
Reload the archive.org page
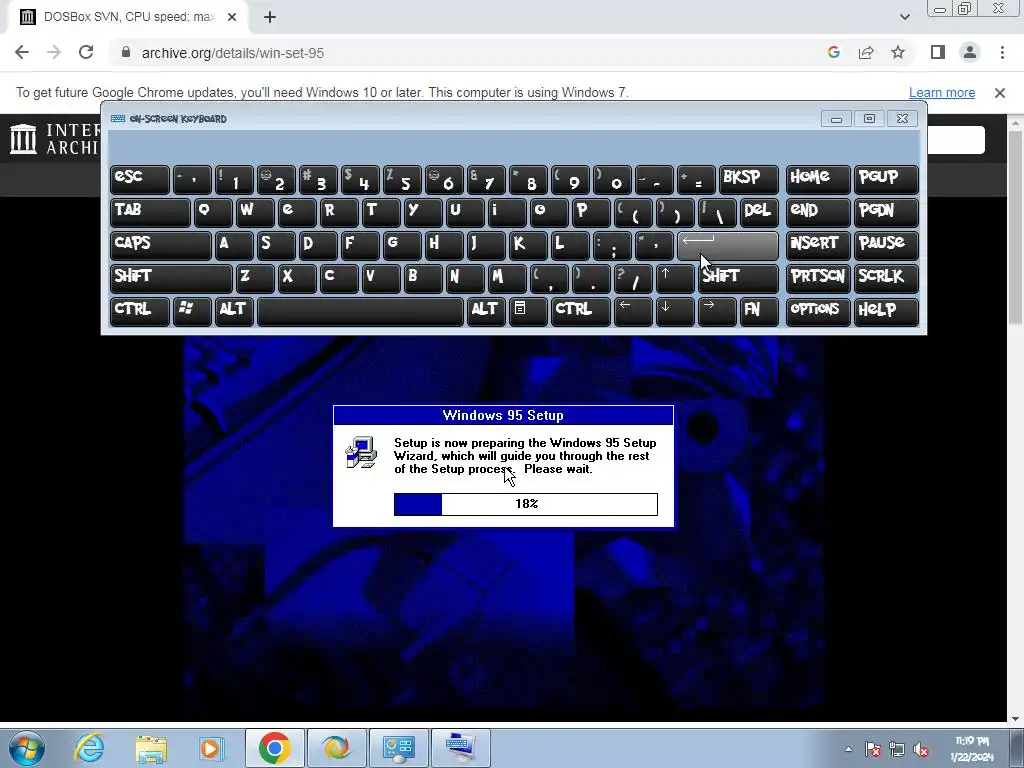[86, 52]
